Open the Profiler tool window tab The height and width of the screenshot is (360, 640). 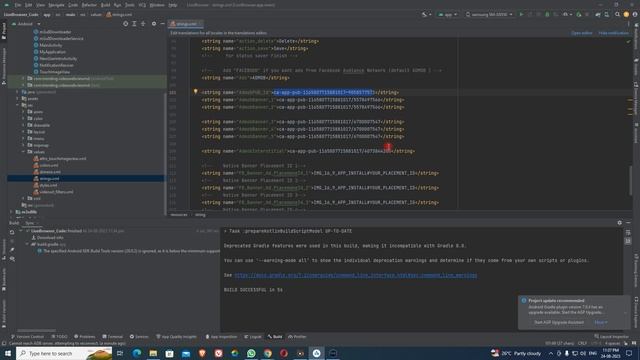point(298,336)
